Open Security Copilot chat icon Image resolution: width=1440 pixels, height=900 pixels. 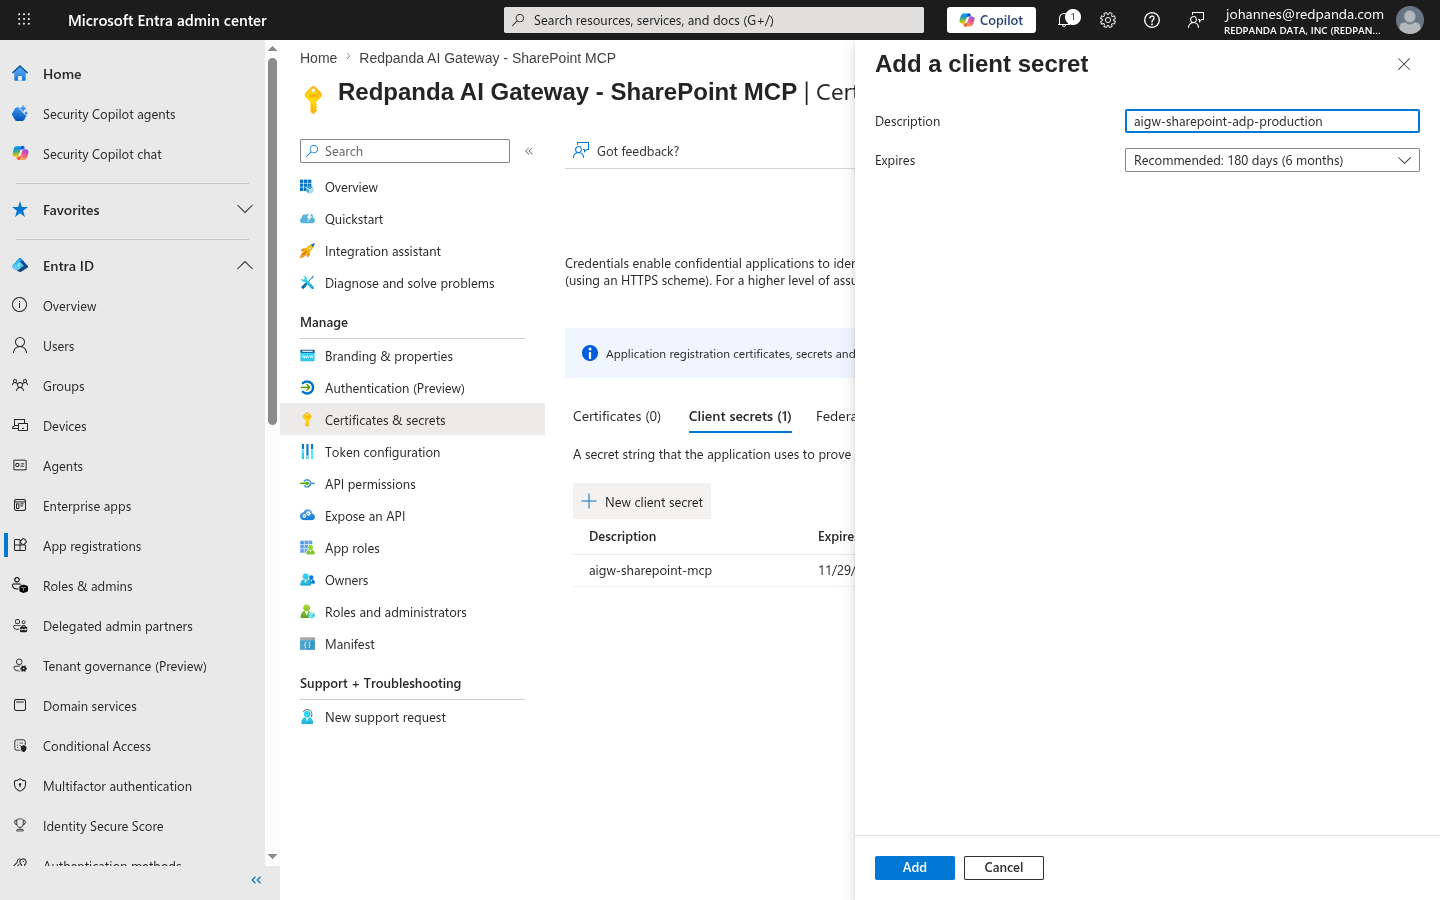20,154
